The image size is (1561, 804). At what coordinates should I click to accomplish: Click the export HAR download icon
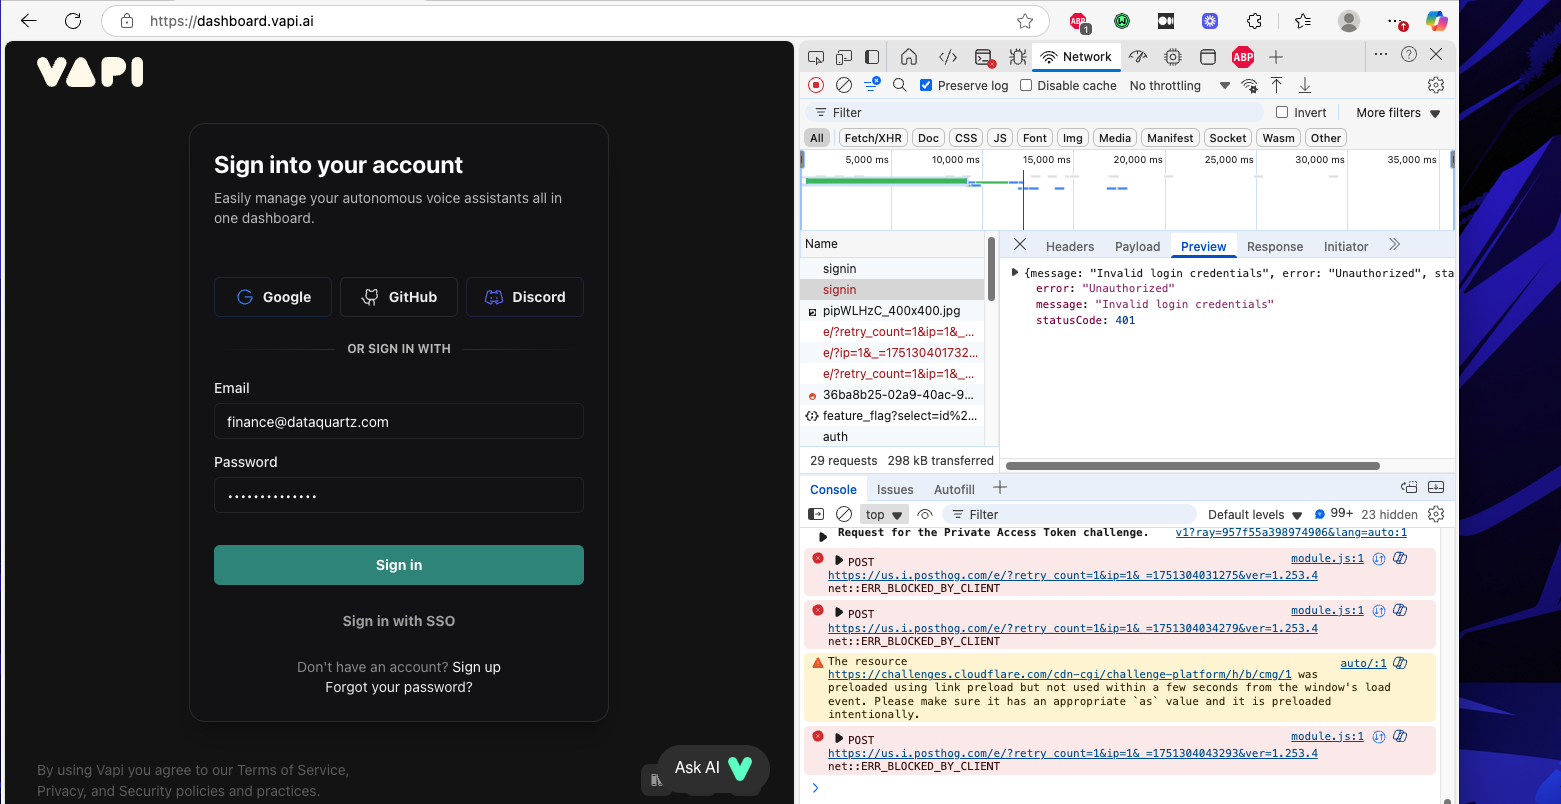tap(1305, 85)
